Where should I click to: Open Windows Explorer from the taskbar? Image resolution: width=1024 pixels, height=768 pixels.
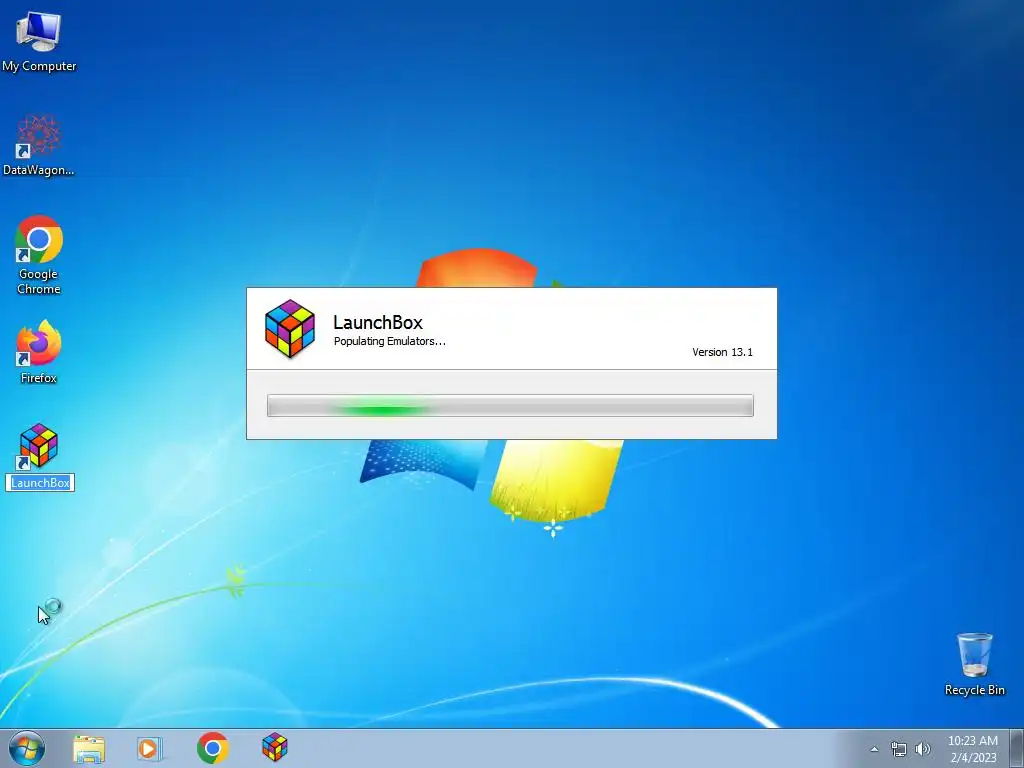pyautogui.click(x=89, y=748)
